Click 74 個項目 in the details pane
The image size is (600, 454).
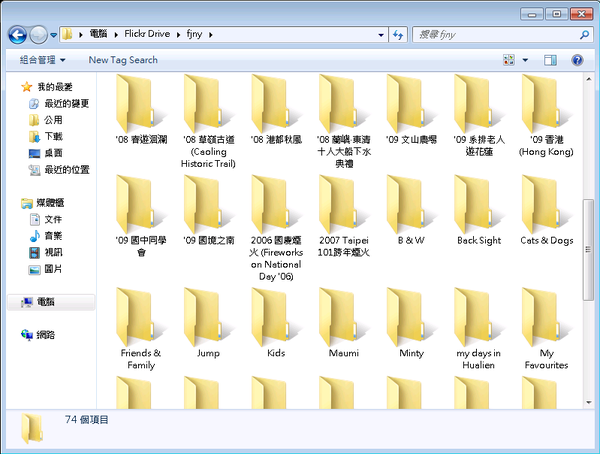[x=86, y=420]
